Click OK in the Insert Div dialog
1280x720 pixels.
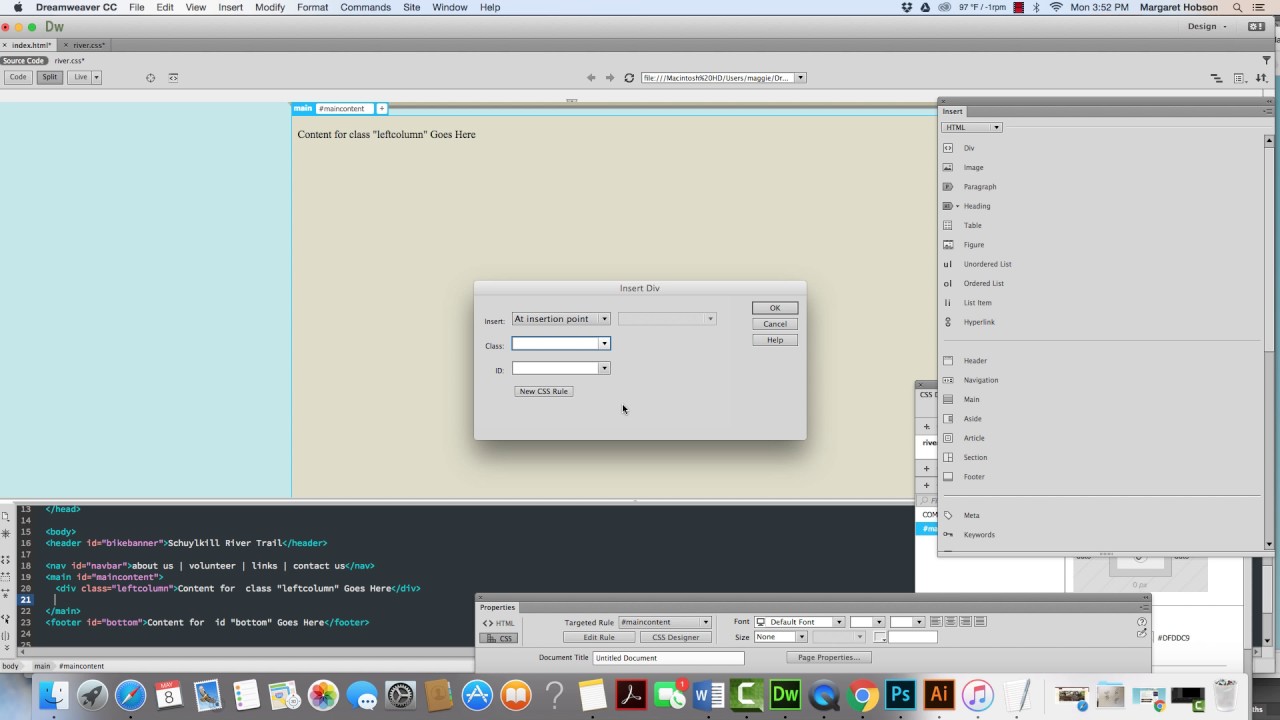pos(775,308)
